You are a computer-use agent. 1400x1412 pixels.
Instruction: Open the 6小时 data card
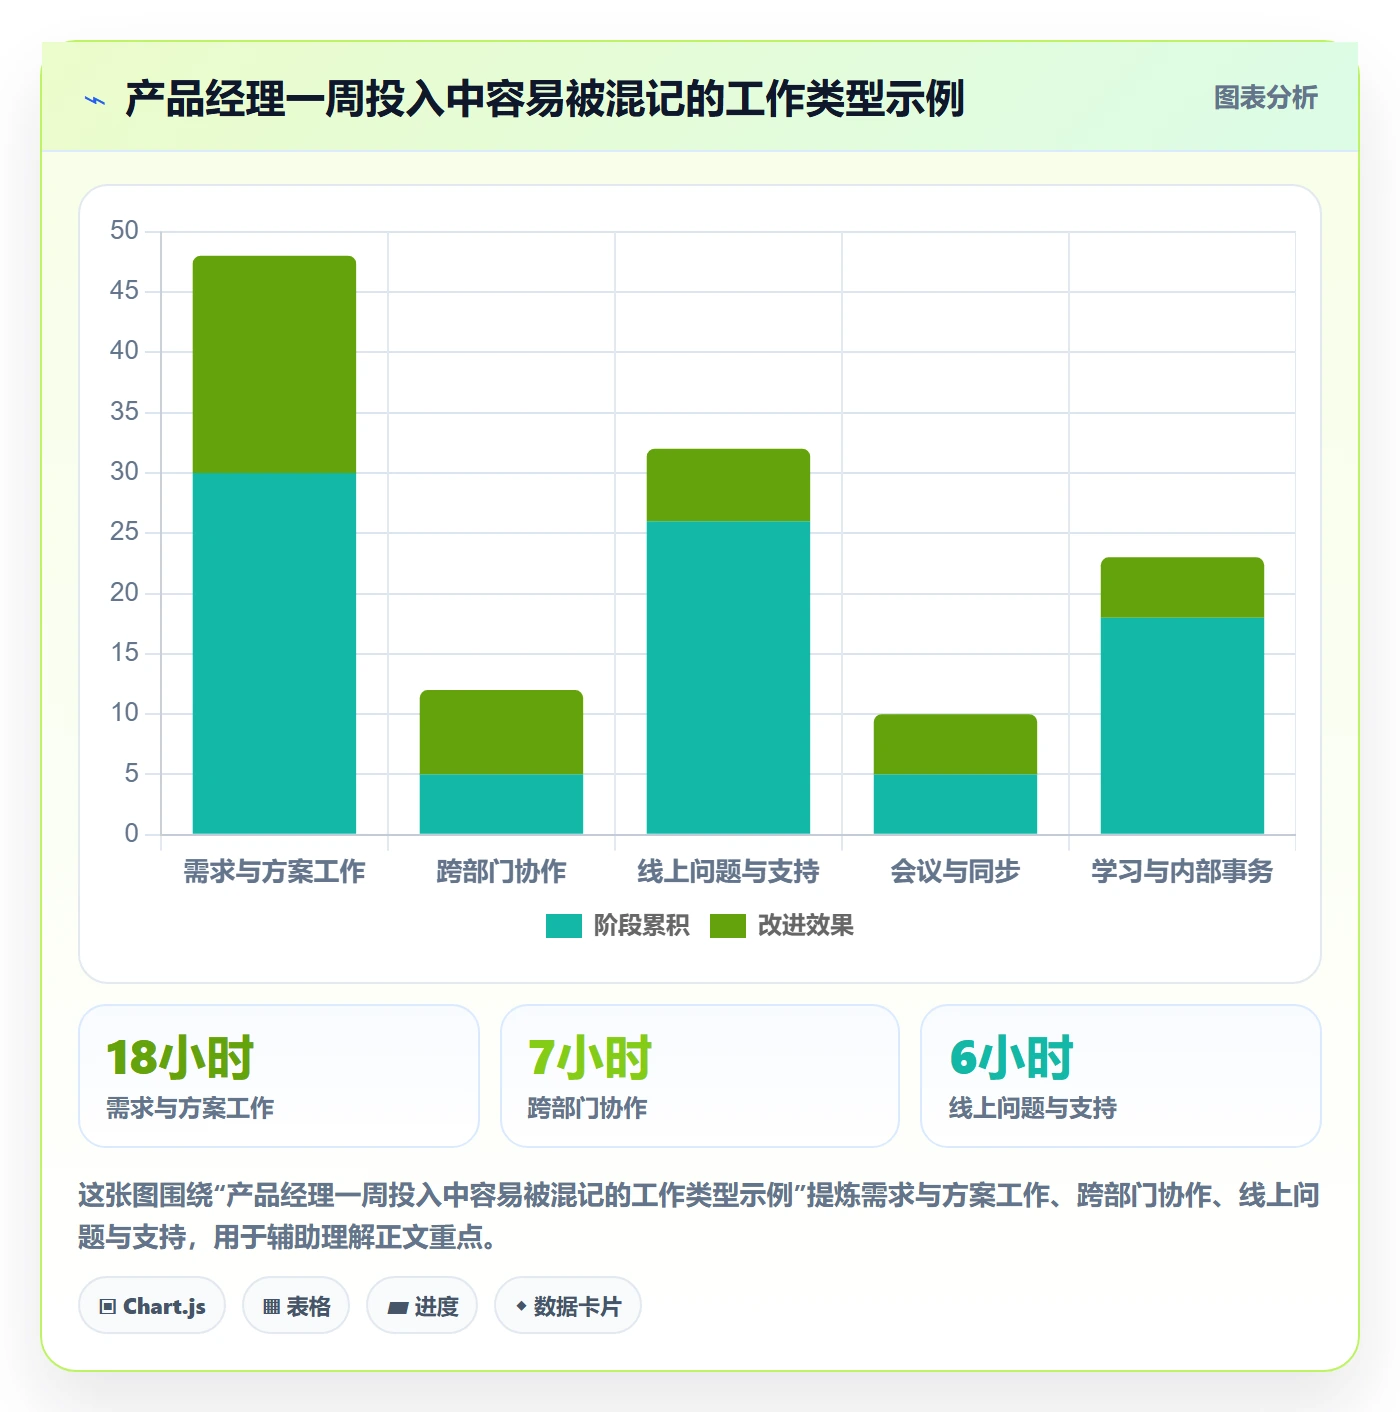[1121, 1076]
